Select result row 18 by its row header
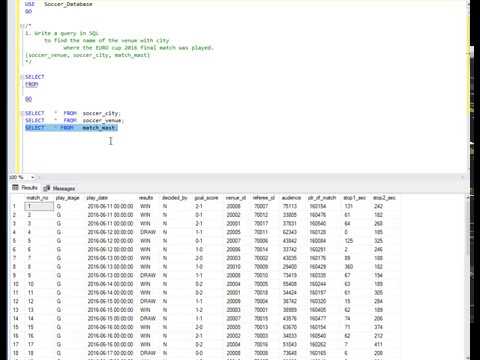 tap(16, 353)
